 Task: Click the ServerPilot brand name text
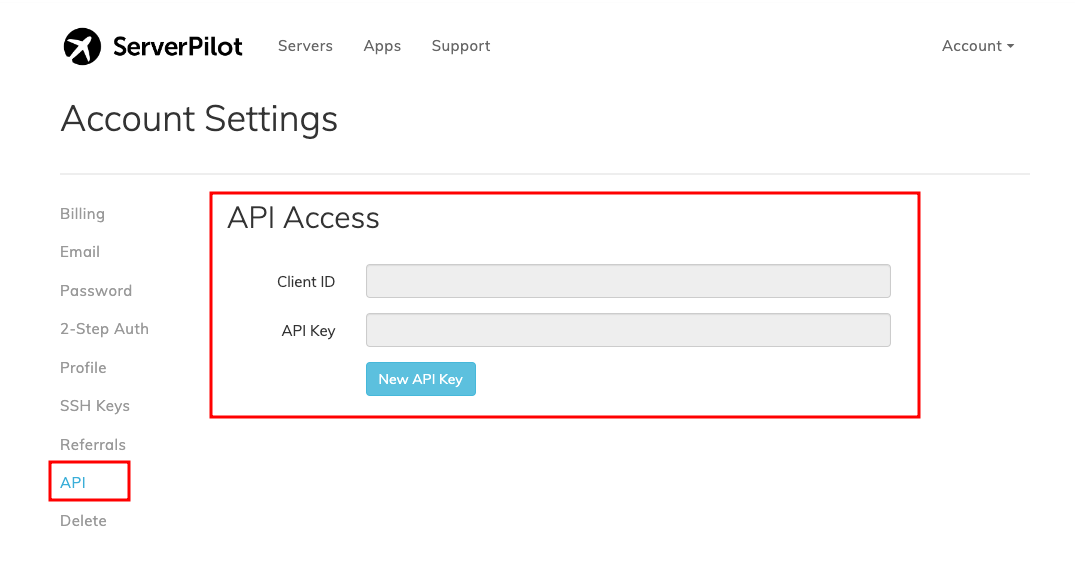tap(178, 47)
